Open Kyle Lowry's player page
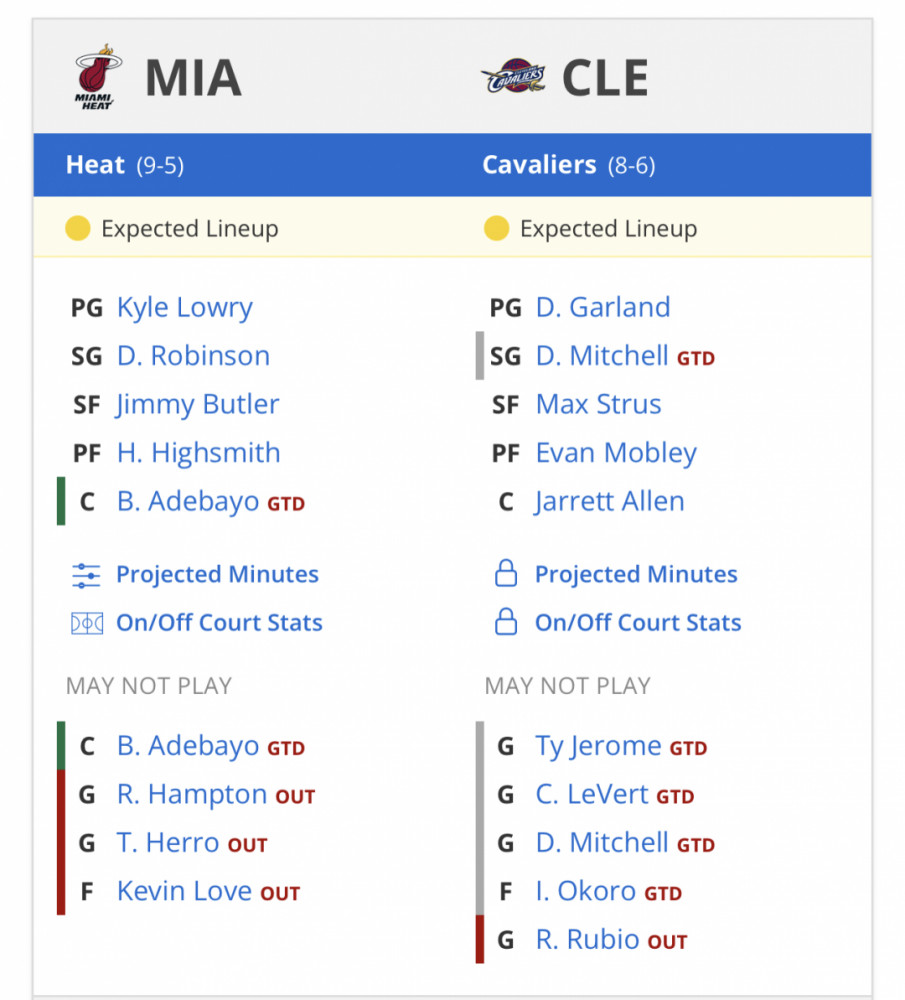The height and width of the screenshot is (1000, 905). coord(185,307)
